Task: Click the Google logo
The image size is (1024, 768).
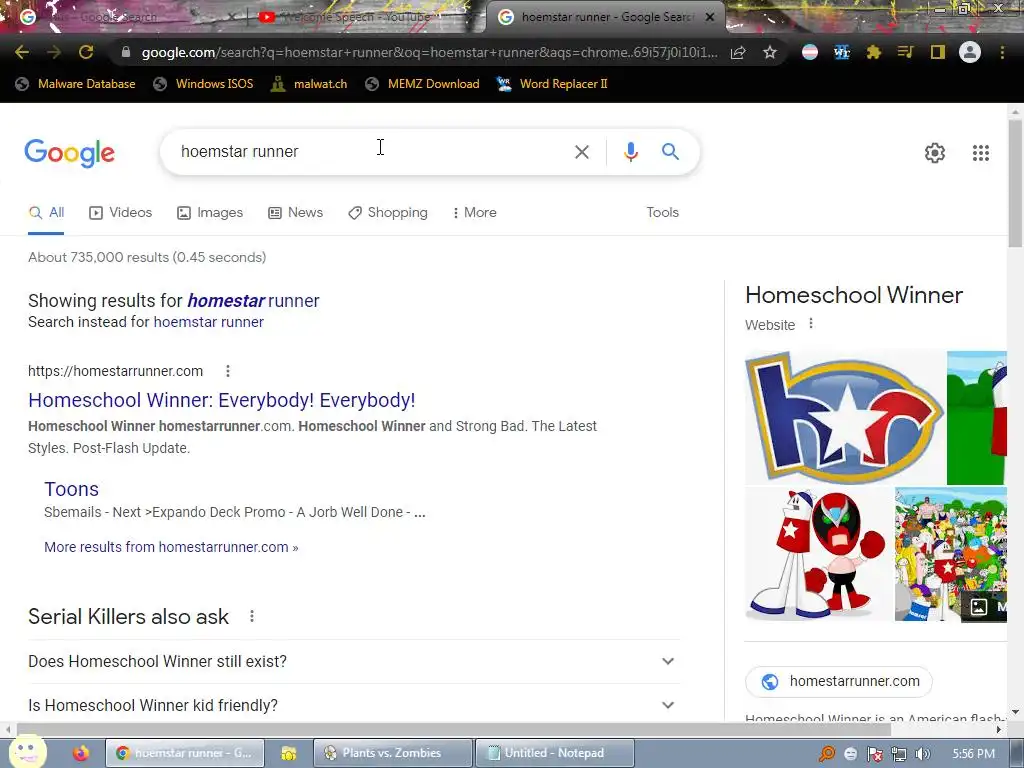Action: (69, 153)
